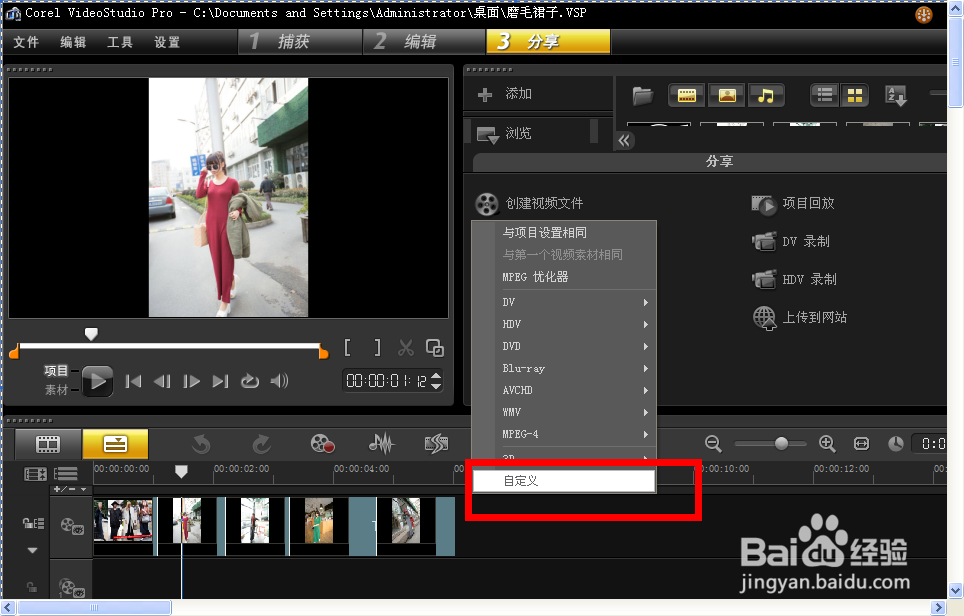Image resolution: width=964 pixels, height=616 pixels.
Task: Step to next frame
Action: coord(191,381)
